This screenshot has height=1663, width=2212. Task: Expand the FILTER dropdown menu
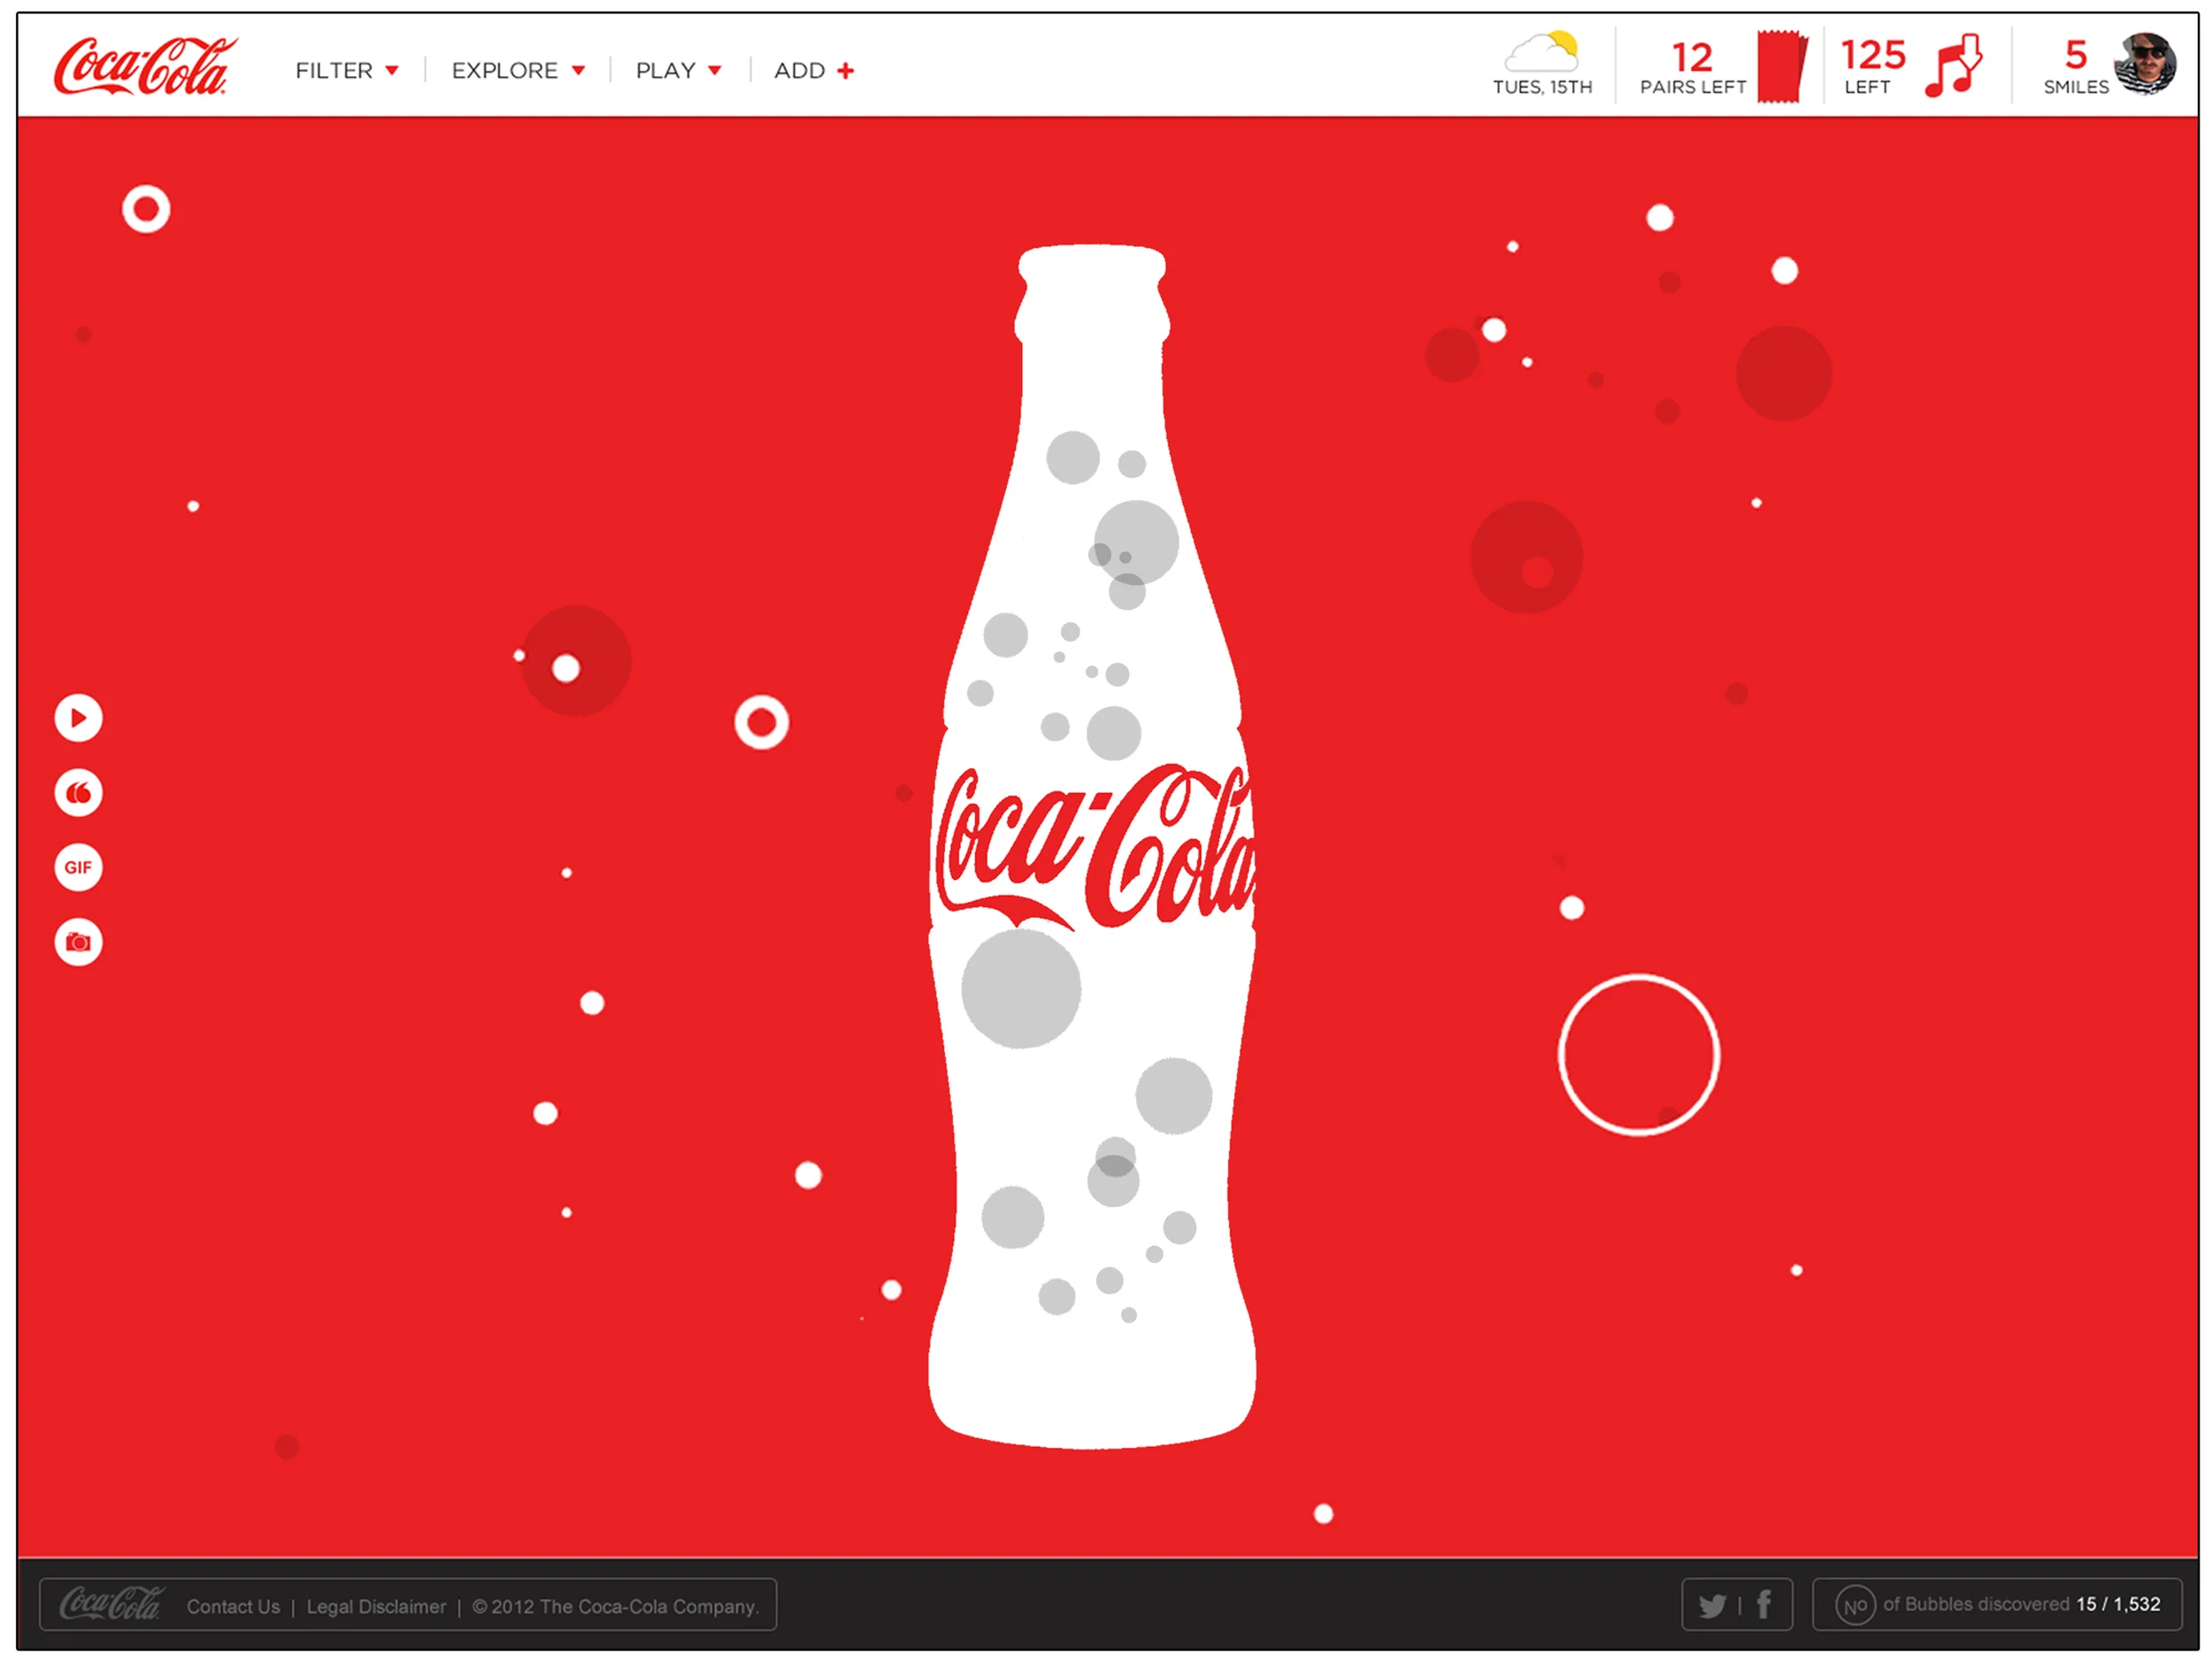pyautogui.click(x=346, y=71)
